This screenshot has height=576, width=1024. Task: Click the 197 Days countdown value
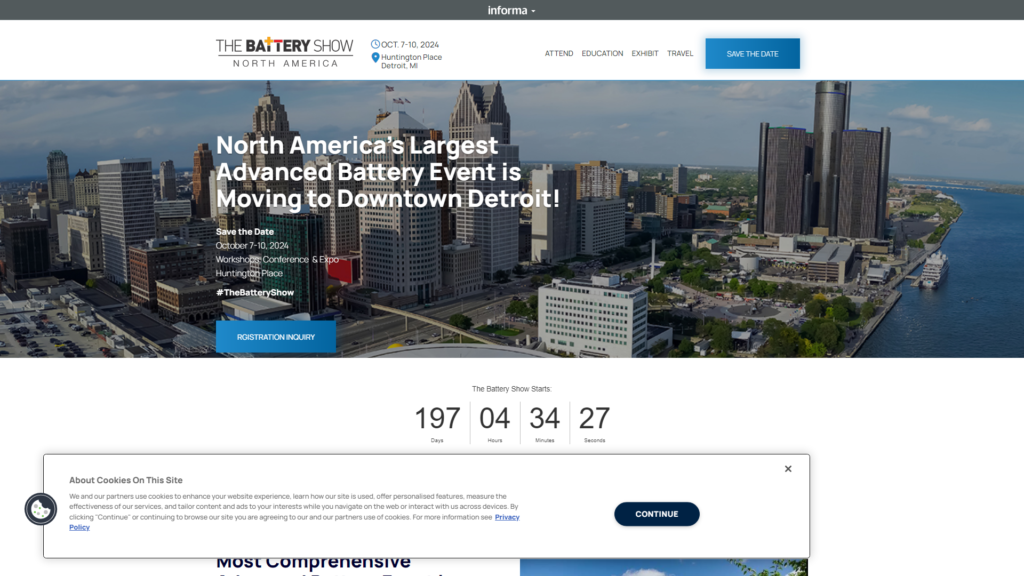(x=438, y=418)
